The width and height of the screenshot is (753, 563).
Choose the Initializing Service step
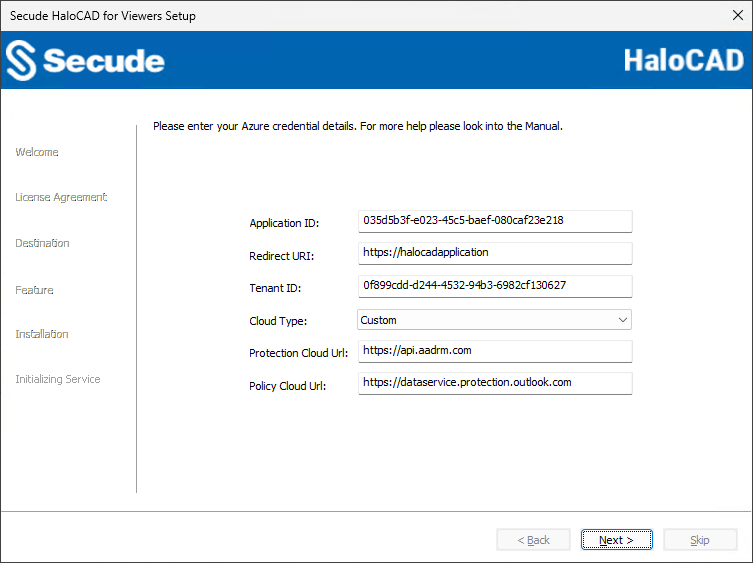57,379
